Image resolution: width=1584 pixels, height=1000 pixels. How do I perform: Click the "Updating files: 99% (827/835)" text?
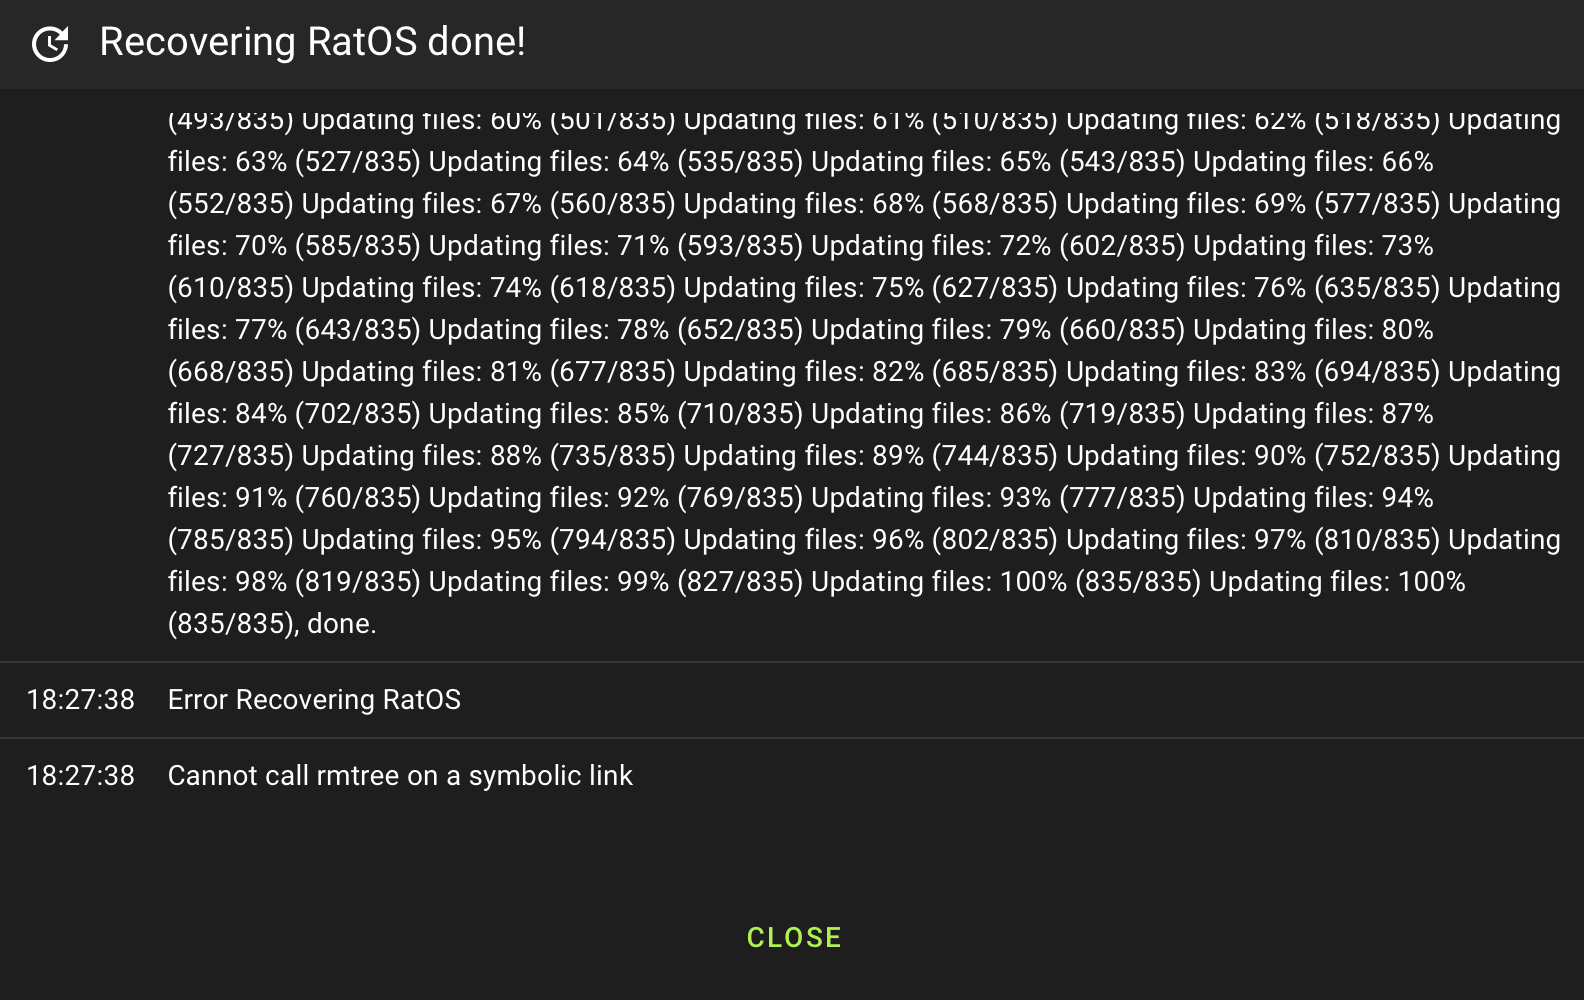(x=616, y=581)
